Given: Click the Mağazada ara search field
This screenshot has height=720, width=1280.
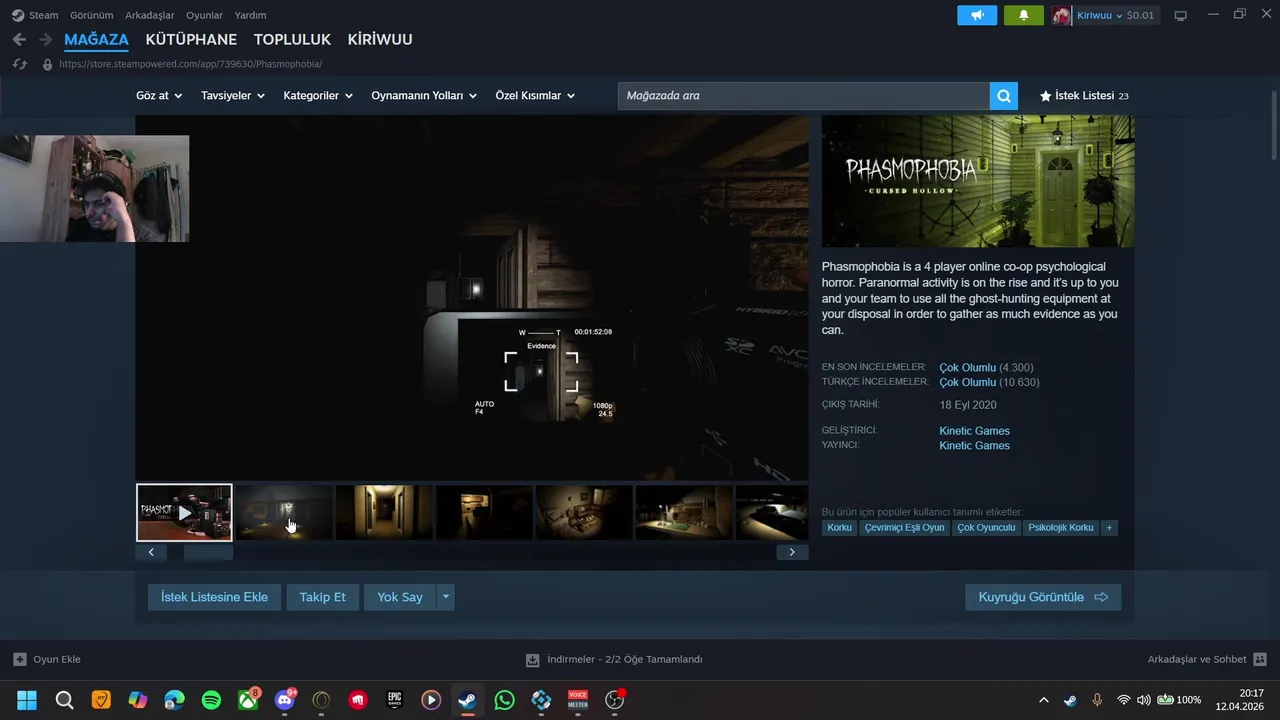Looking at the screenshot, I should [803, 96].
